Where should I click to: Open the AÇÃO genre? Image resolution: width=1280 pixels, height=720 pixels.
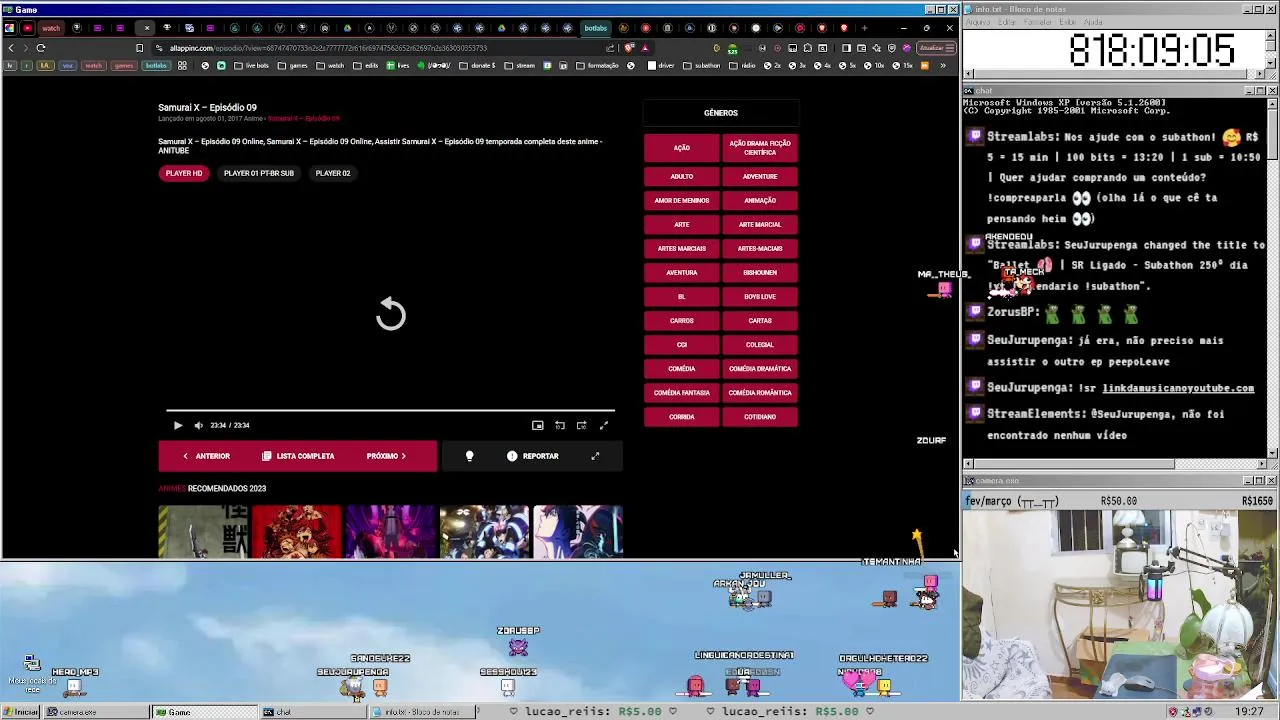[682, 148]
